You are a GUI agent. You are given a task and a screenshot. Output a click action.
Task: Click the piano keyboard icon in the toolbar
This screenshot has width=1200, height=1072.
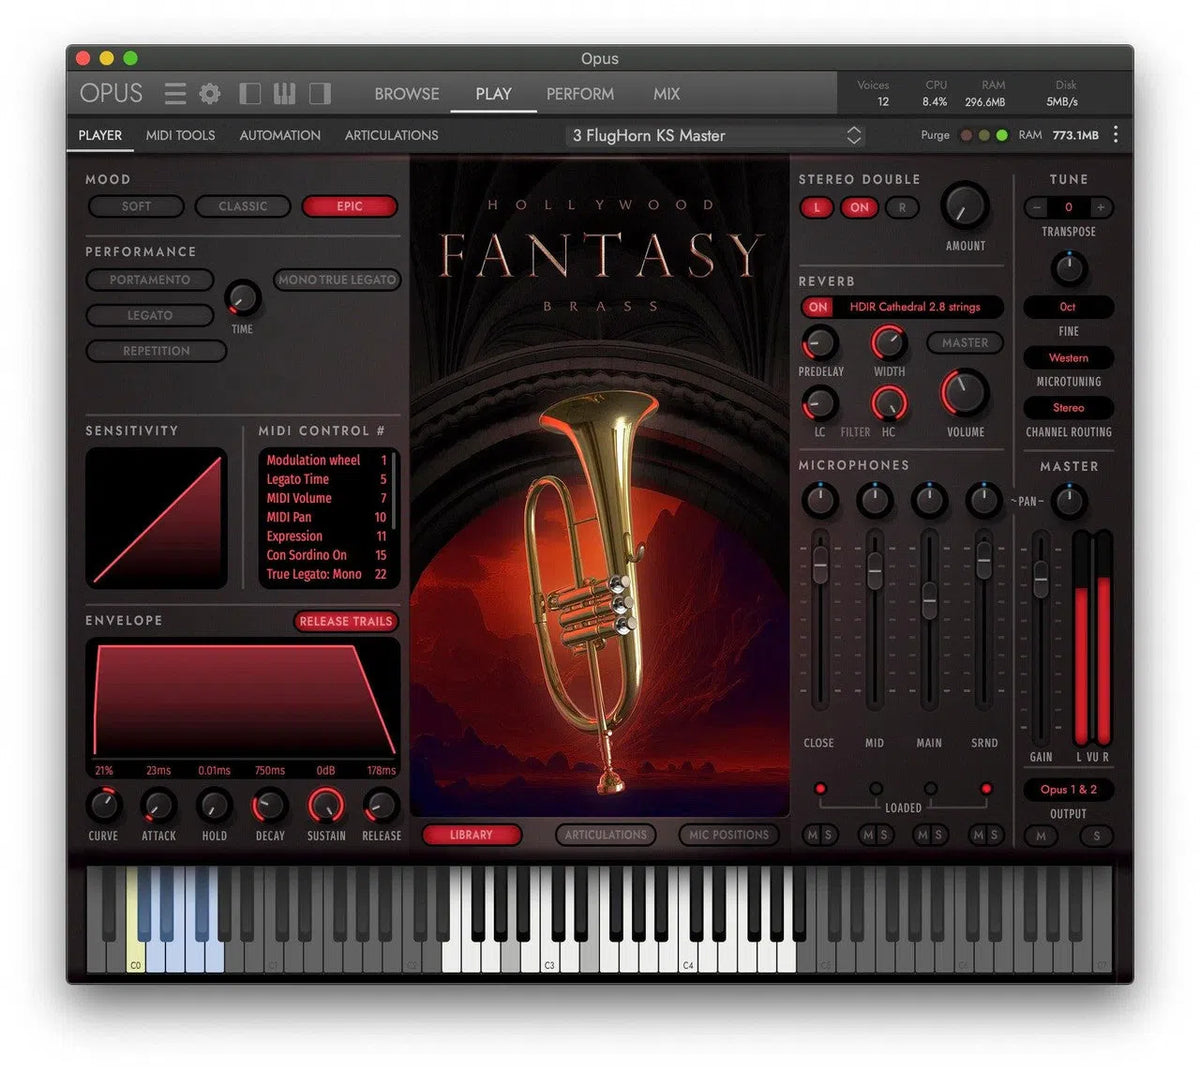click(x=285, y=93)
